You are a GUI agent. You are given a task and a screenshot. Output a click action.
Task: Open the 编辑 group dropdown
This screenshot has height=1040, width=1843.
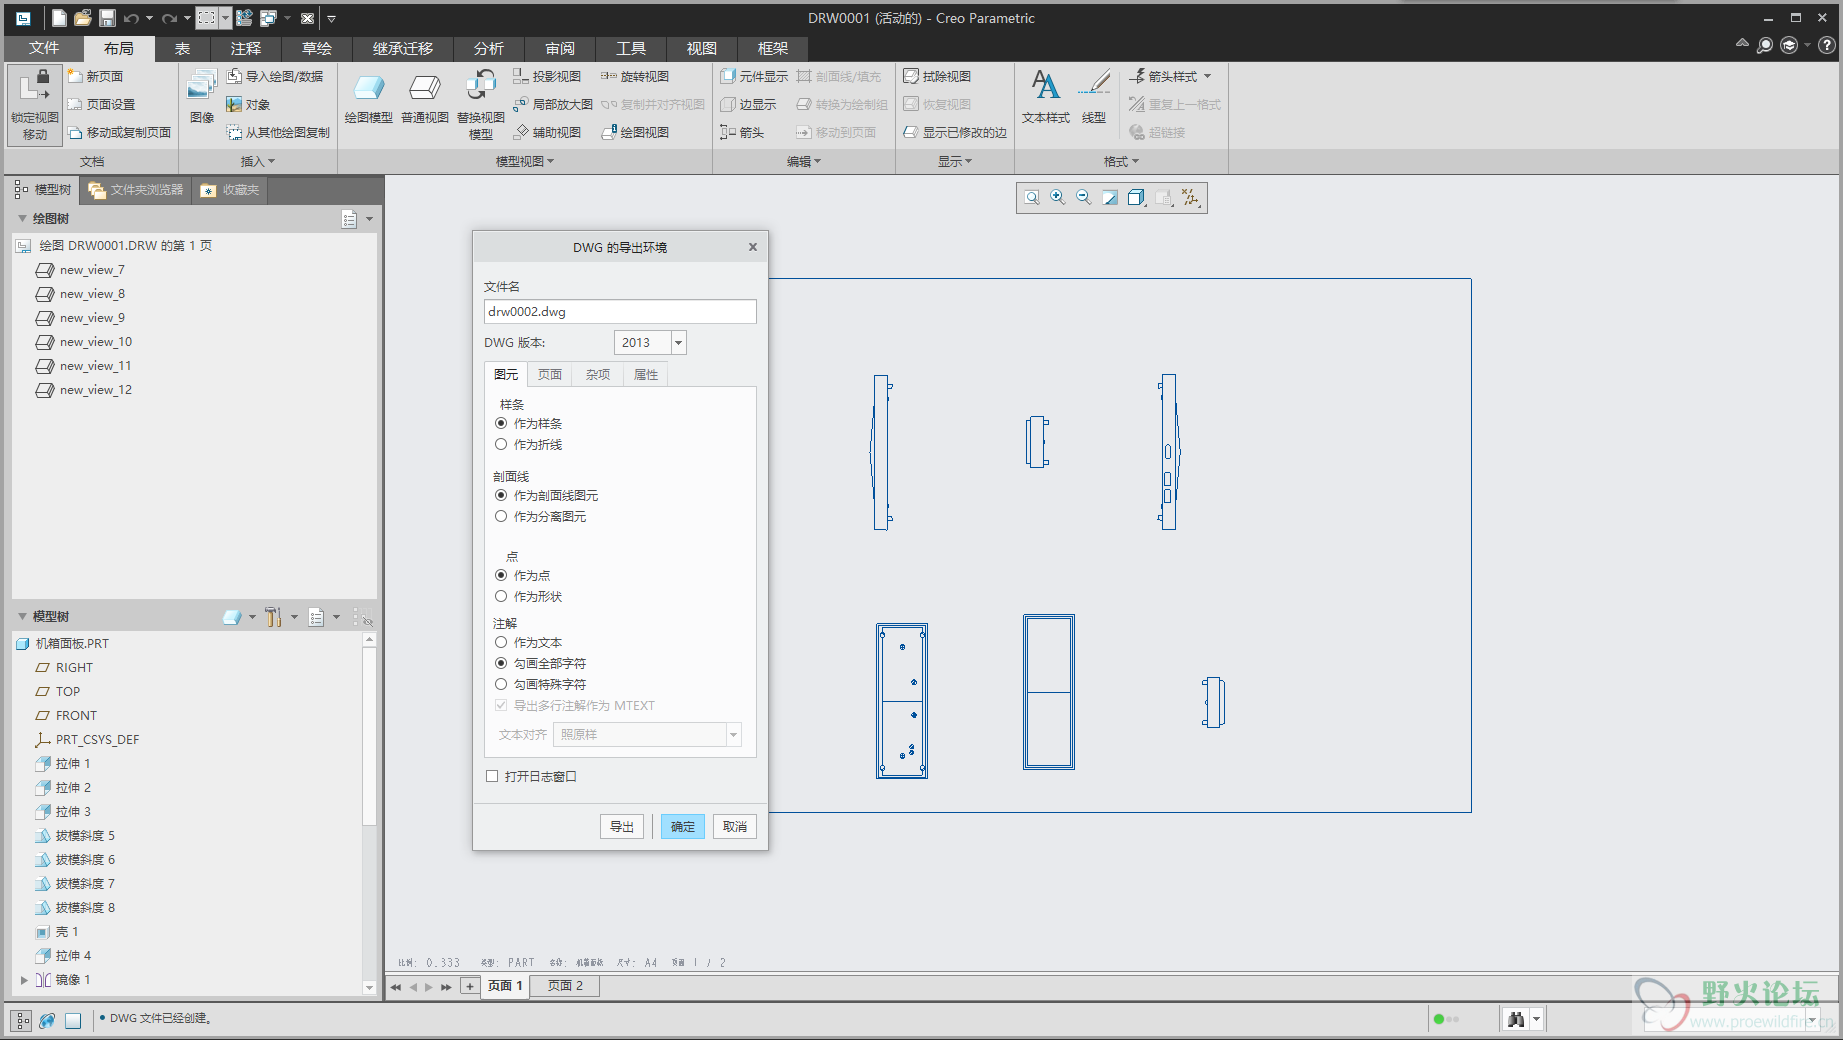(x=804, y=161)
